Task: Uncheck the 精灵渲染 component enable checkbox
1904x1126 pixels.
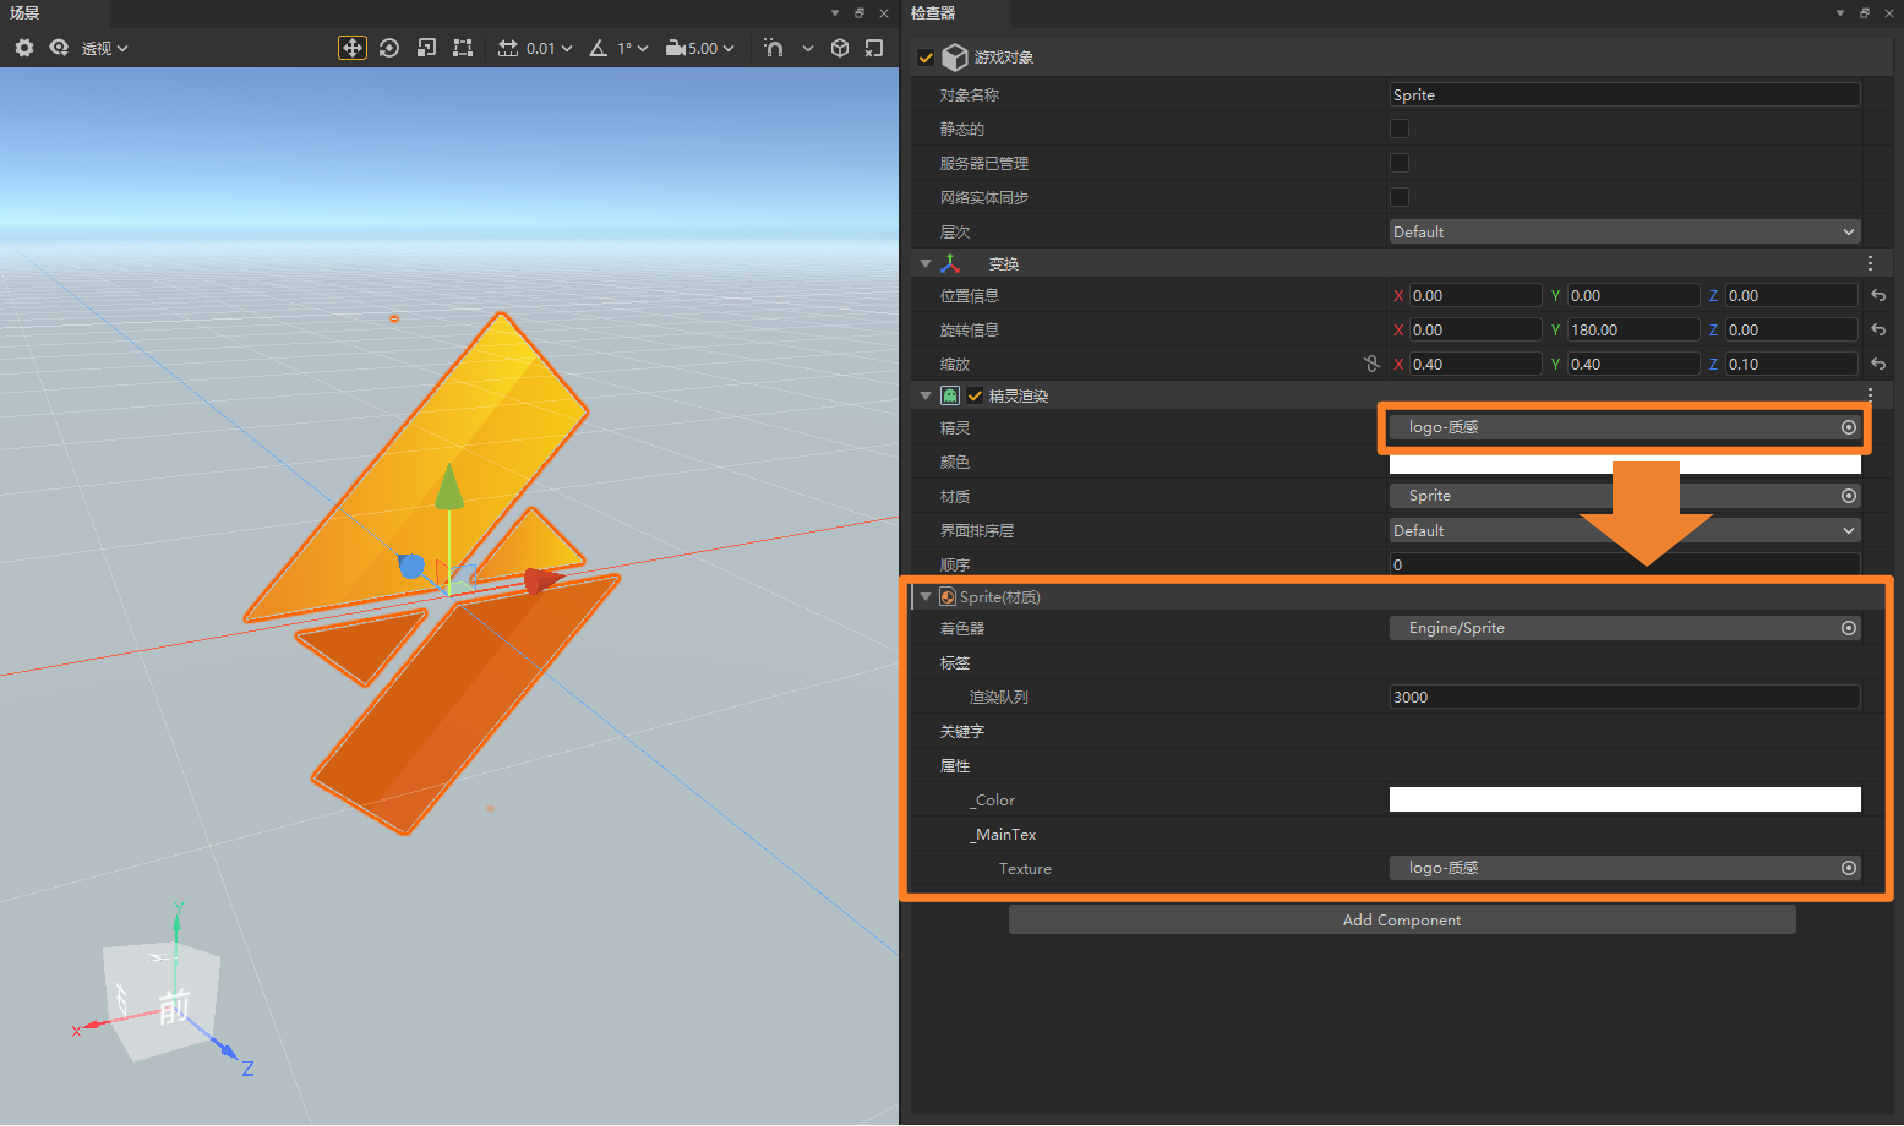Action: tap(975, 395)
